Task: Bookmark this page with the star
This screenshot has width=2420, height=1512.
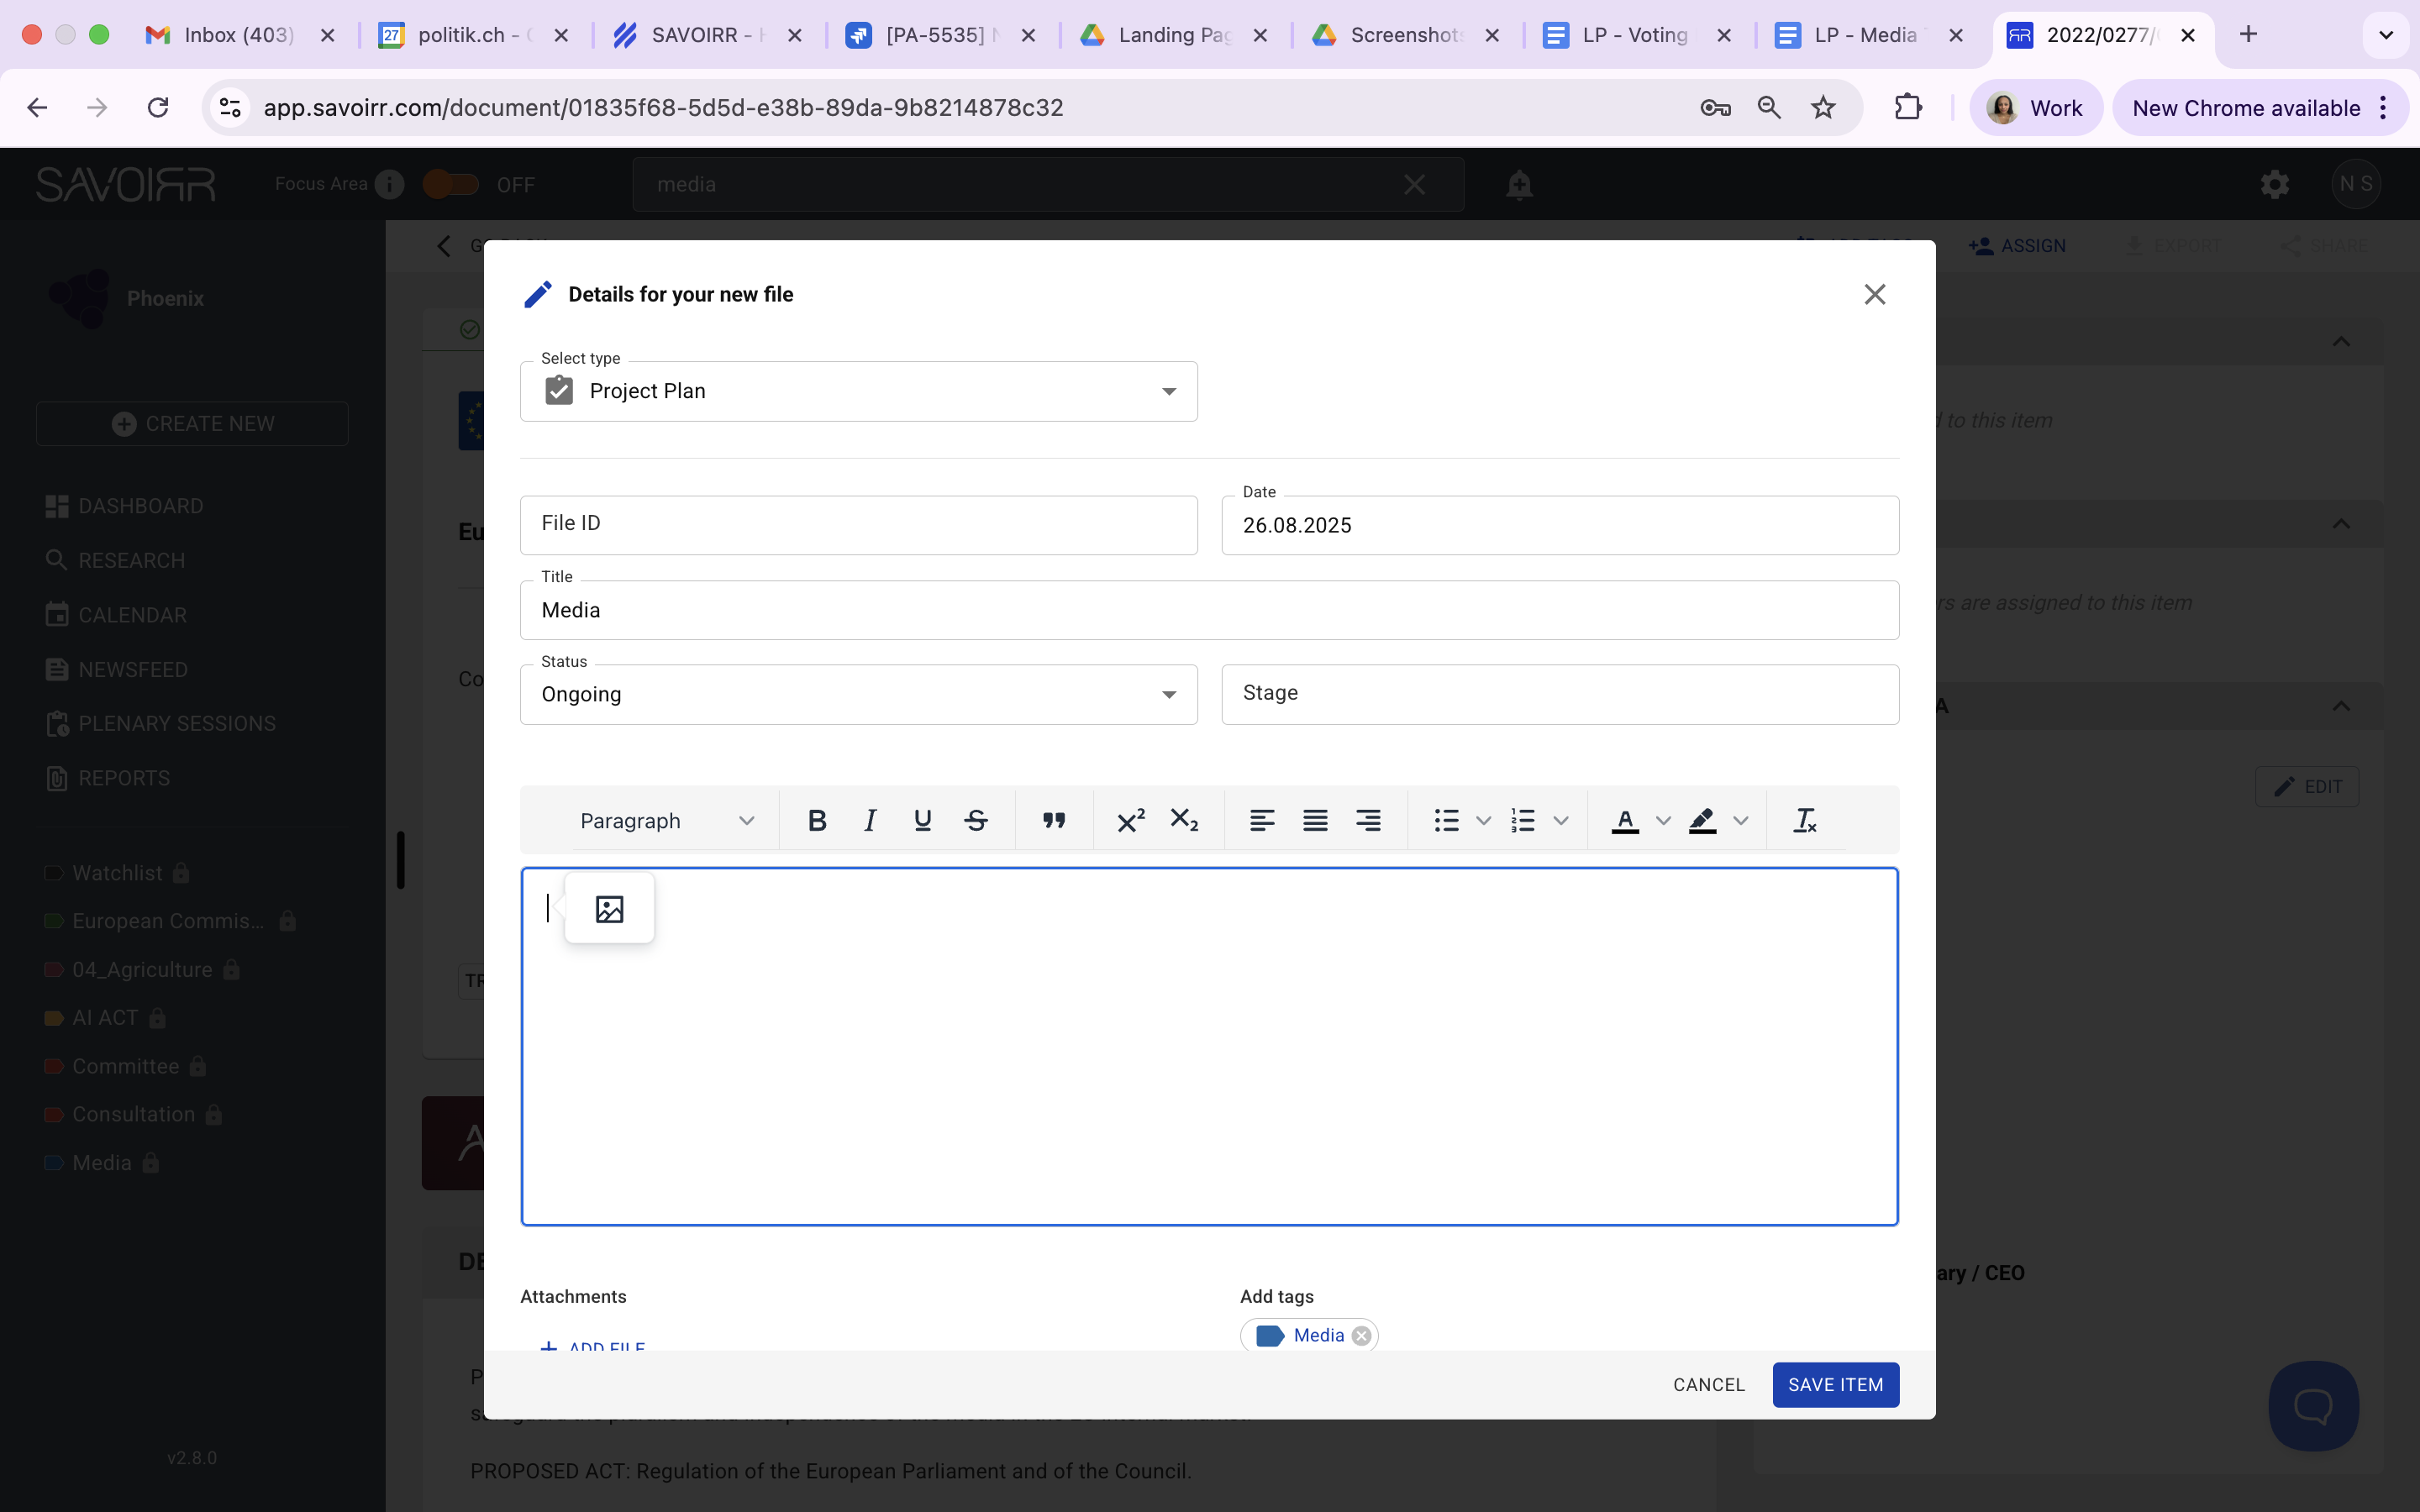Action: point(1823,107)
